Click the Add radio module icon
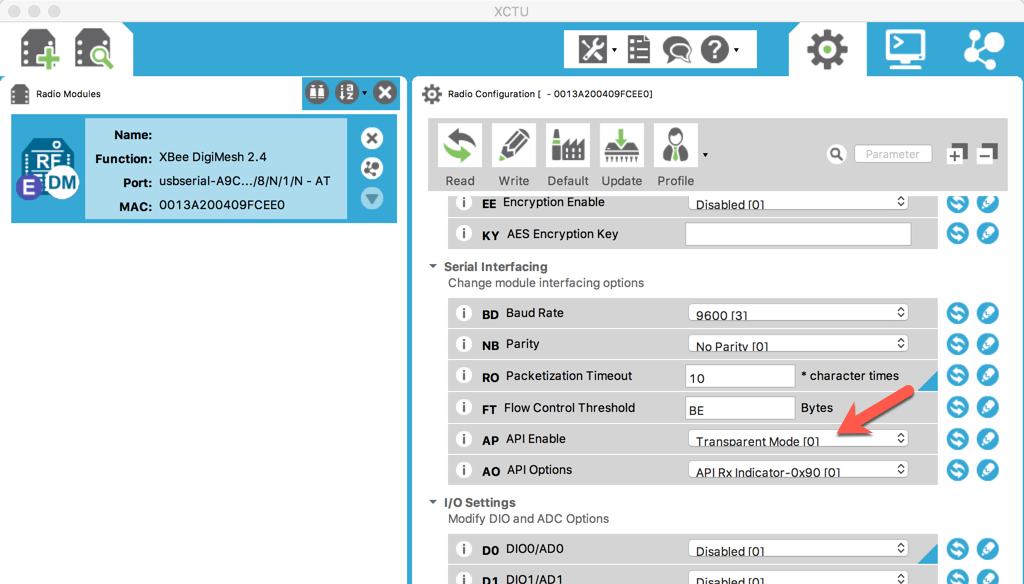Screen dimensions: 1024x584 tap(40, 49)
